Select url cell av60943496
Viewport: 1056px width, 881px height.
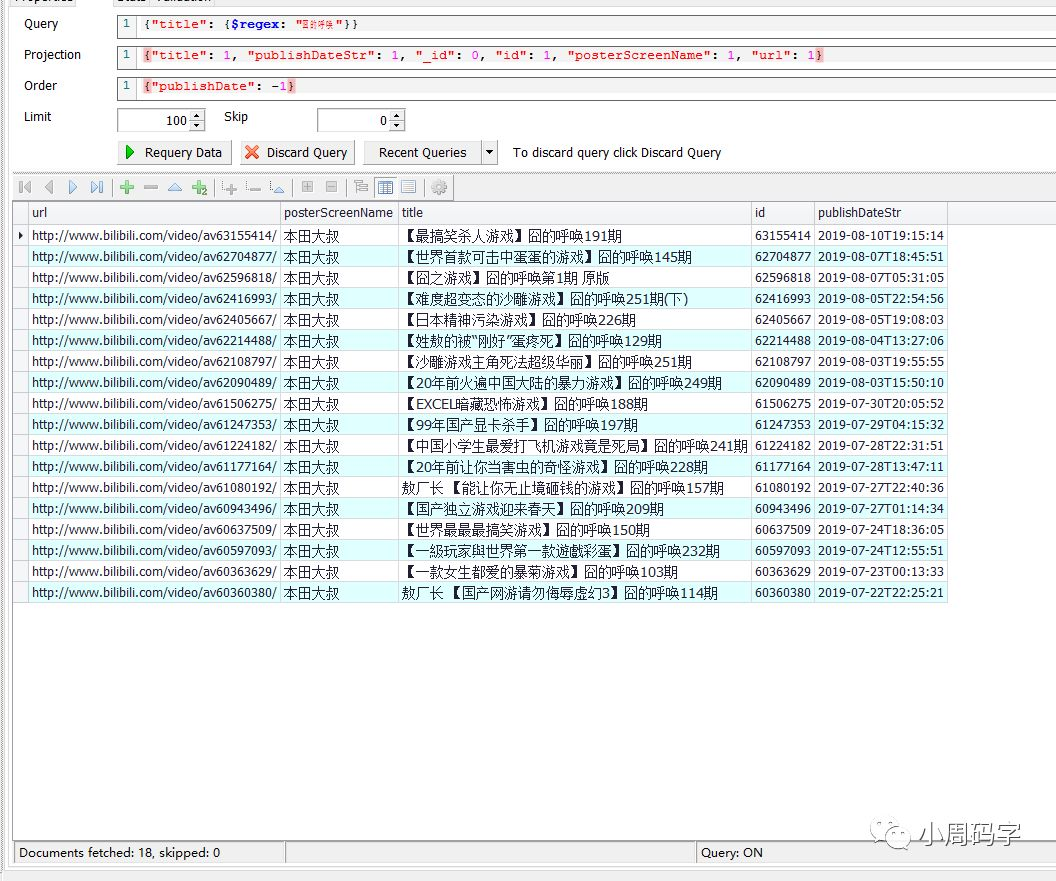tap(154, 509)
